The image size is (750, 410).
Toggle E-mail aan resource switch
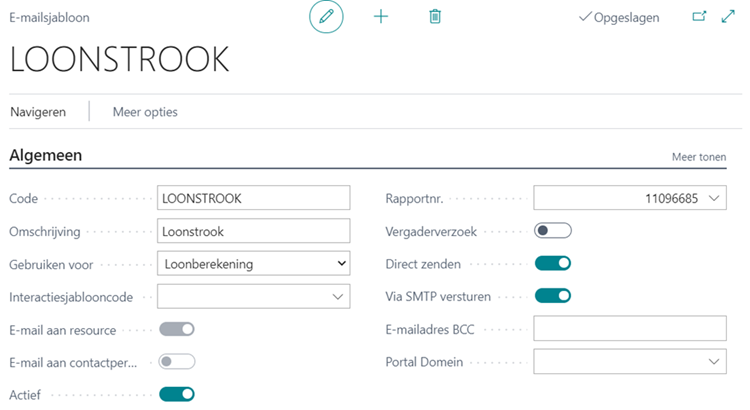pos(176,329)
